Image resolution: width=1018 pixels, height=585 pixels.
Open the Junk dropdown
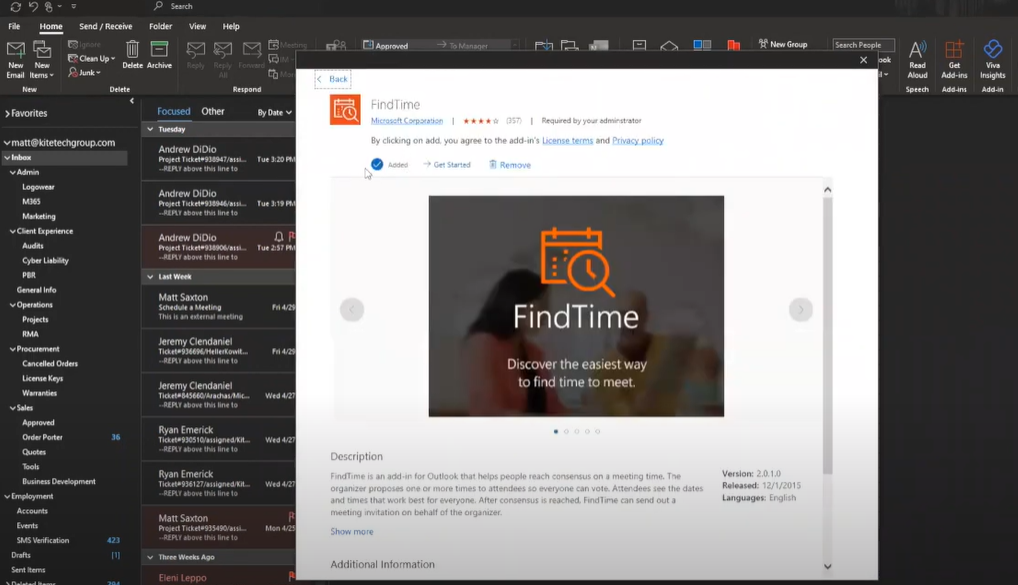[x=85, y=73]
